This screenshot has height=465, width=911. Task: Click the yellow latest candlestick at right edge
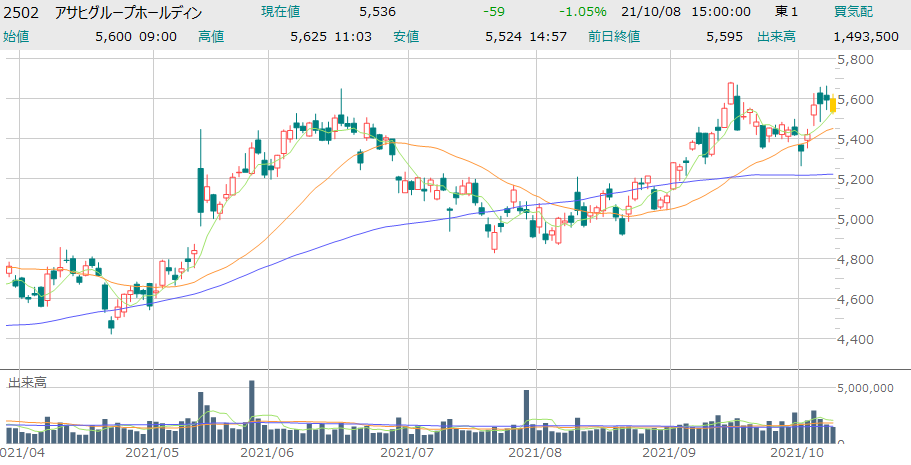click(x=832, y=104)
